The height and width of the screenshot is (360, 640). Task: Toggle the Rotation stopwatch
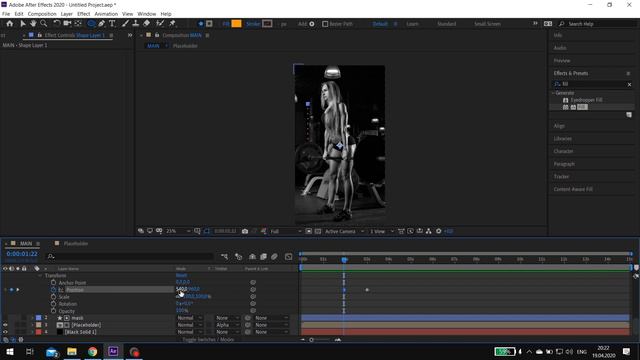pyautogui.click(x=53, y=304)
